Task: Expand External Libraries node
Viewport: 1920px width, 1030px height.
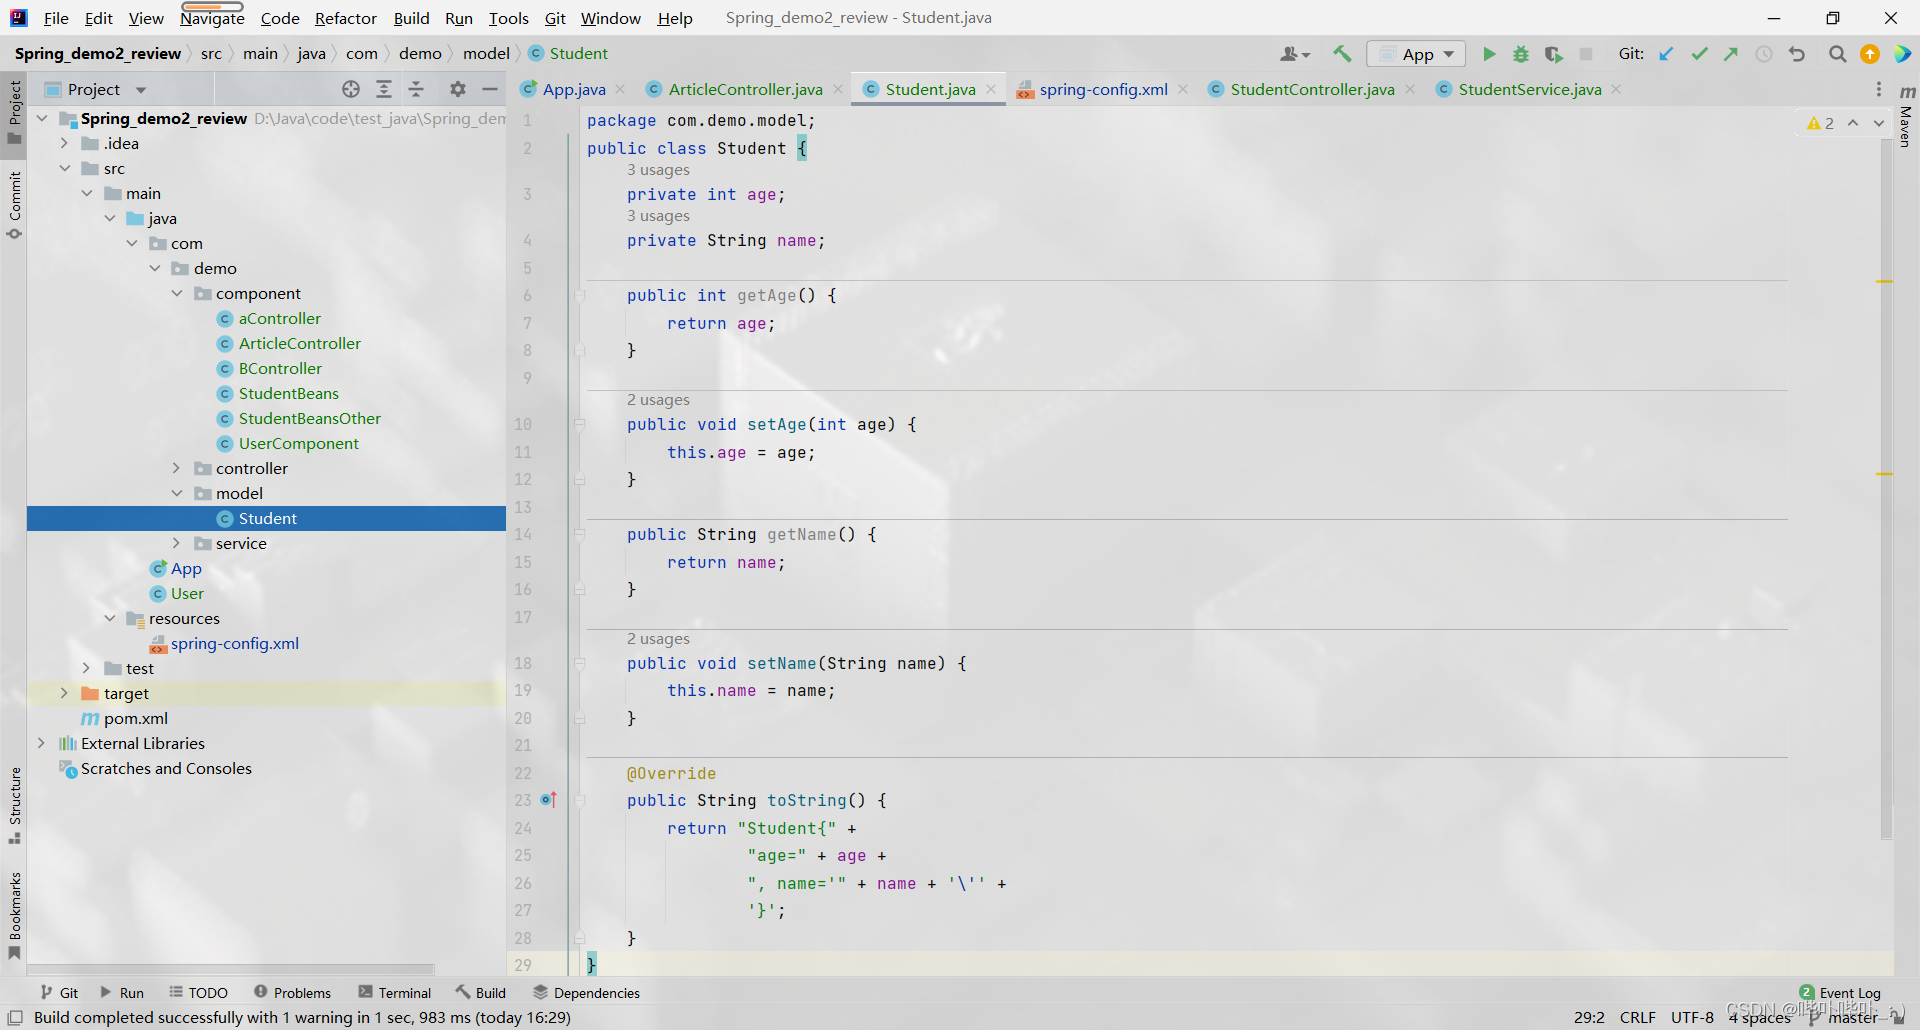Action: (41, 743)
